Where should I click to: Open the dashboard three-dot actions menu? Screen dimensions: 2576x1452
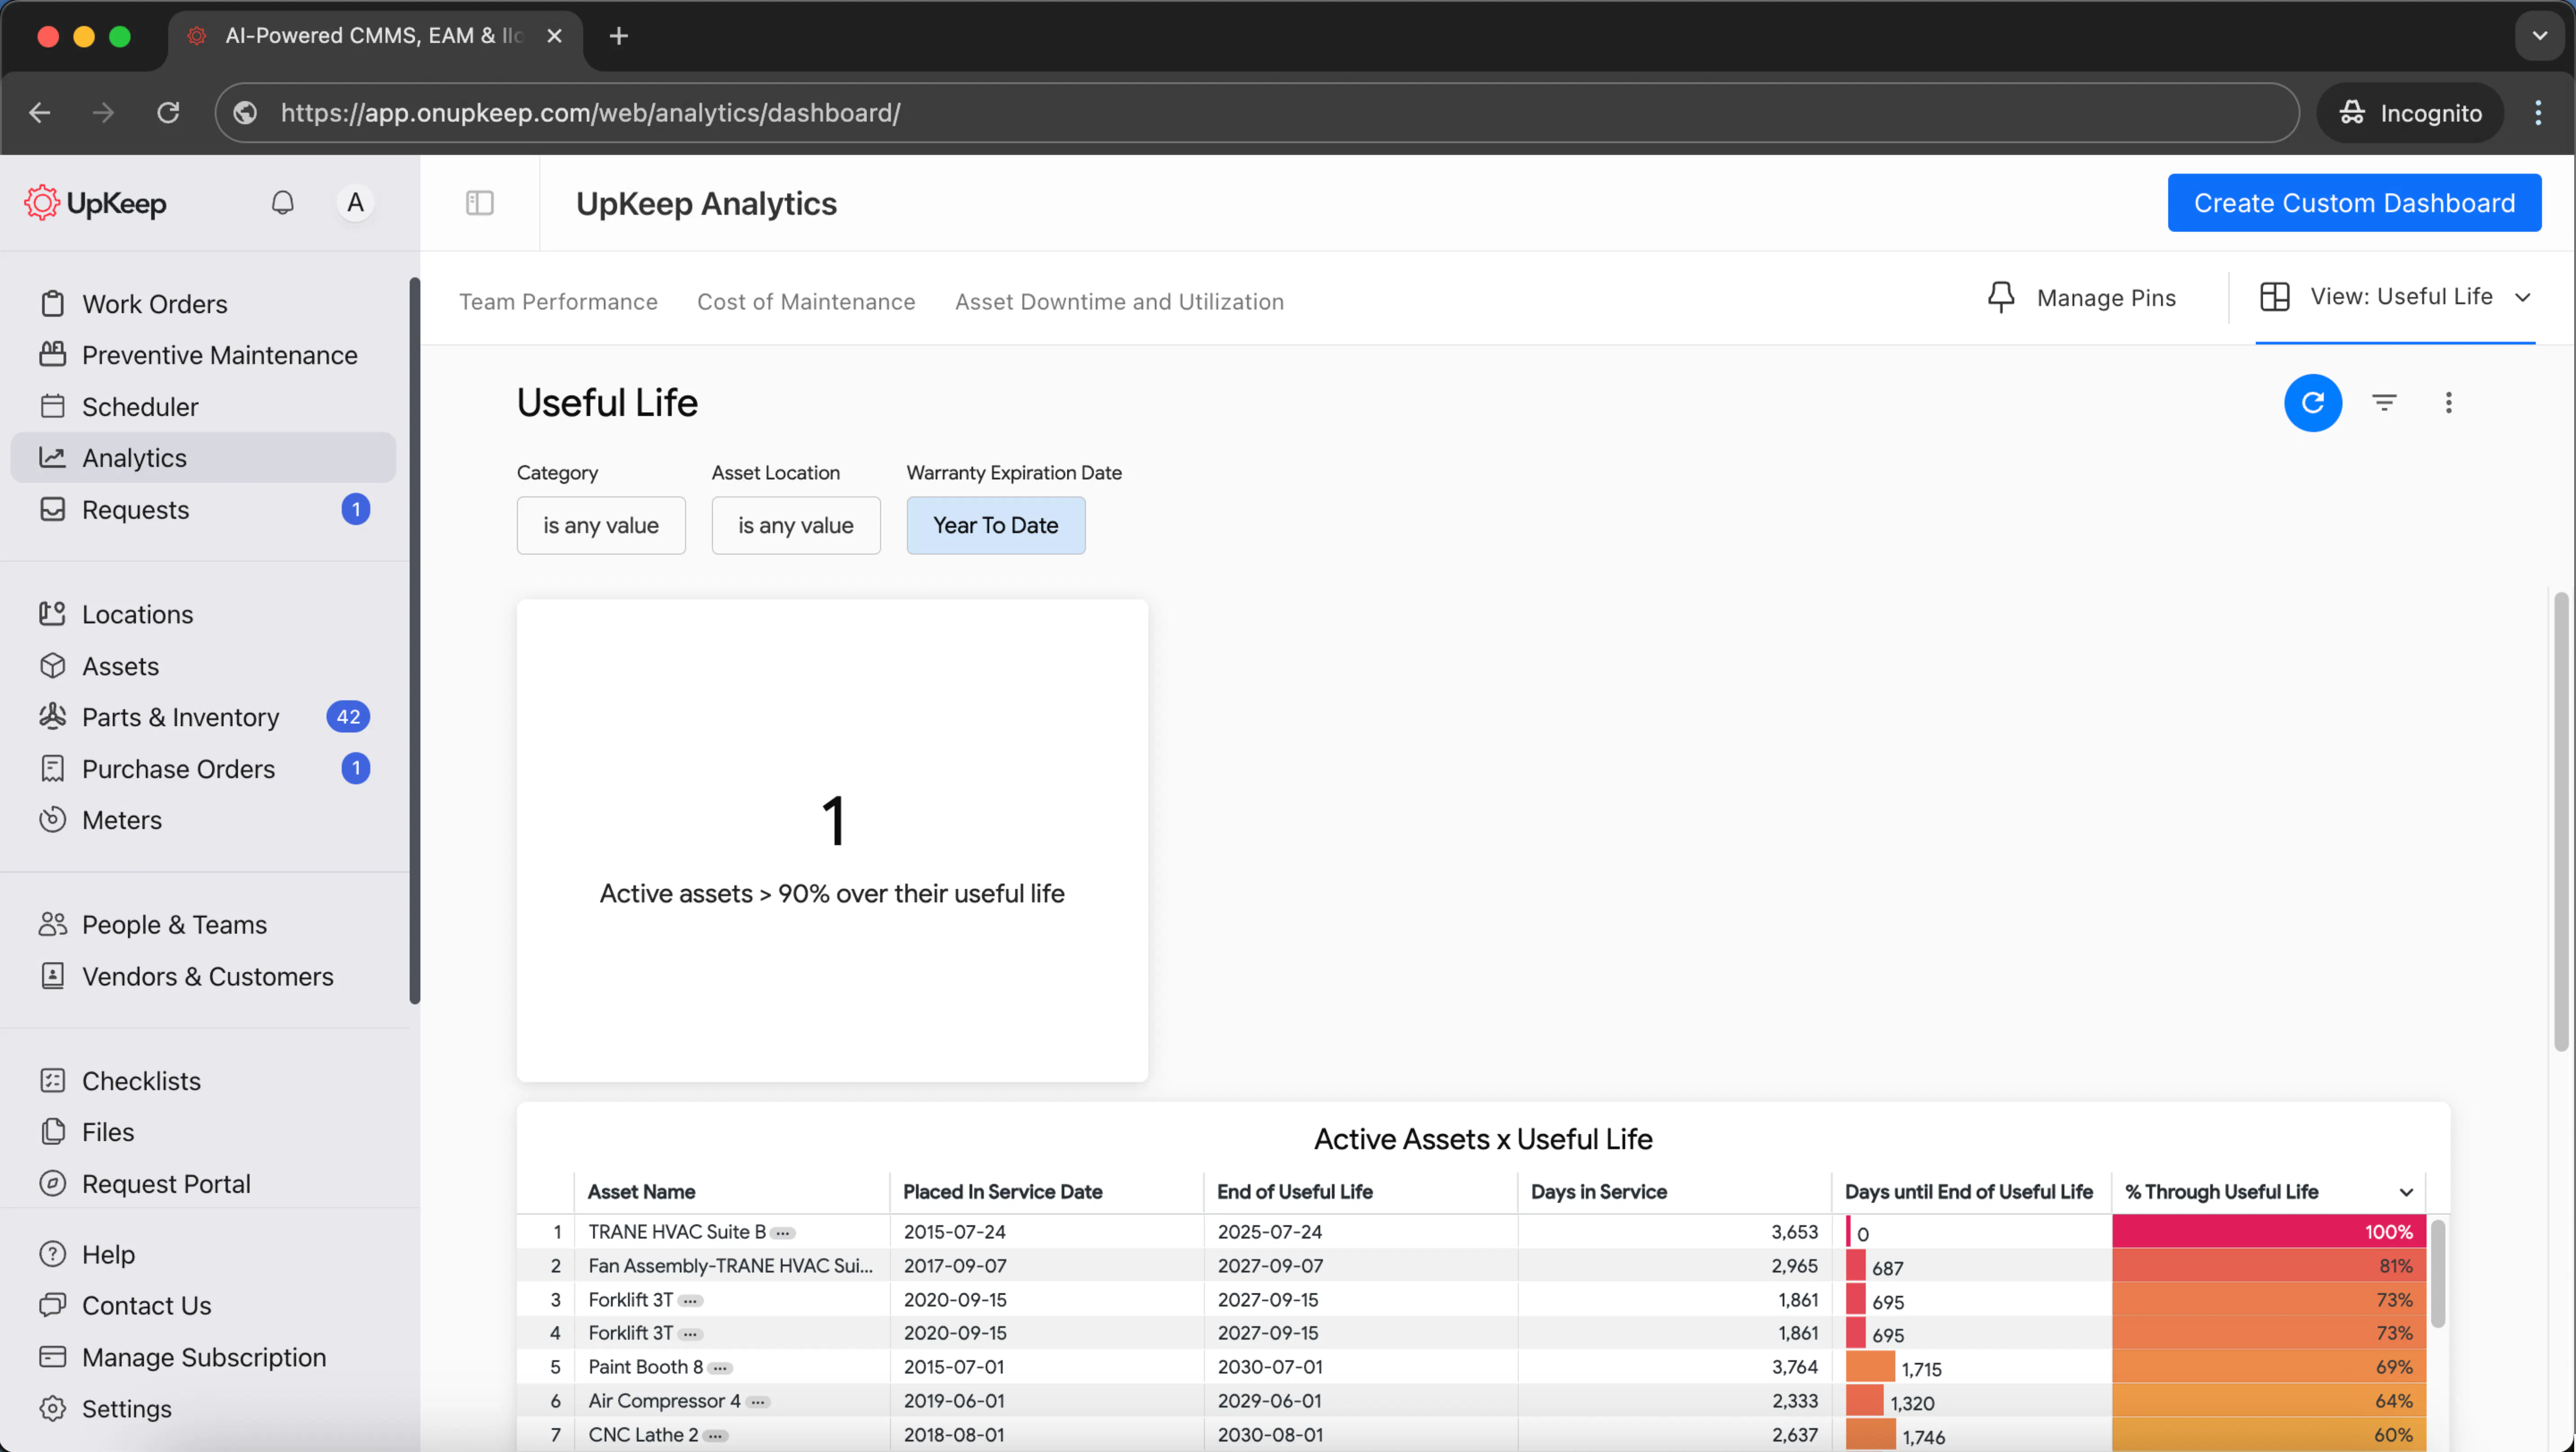(2448, 403)
